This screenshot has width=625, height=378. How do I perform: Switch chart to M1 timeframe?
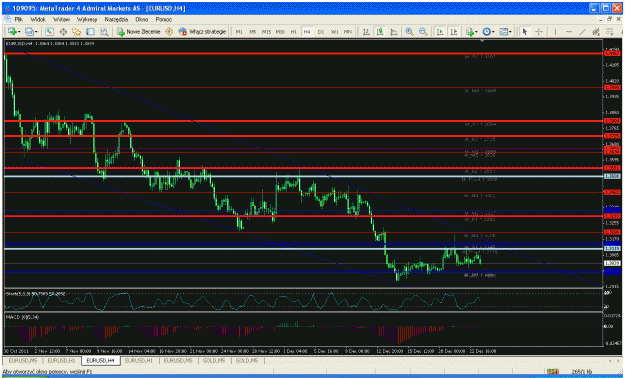pyautogui.click(x=239, y=32)
